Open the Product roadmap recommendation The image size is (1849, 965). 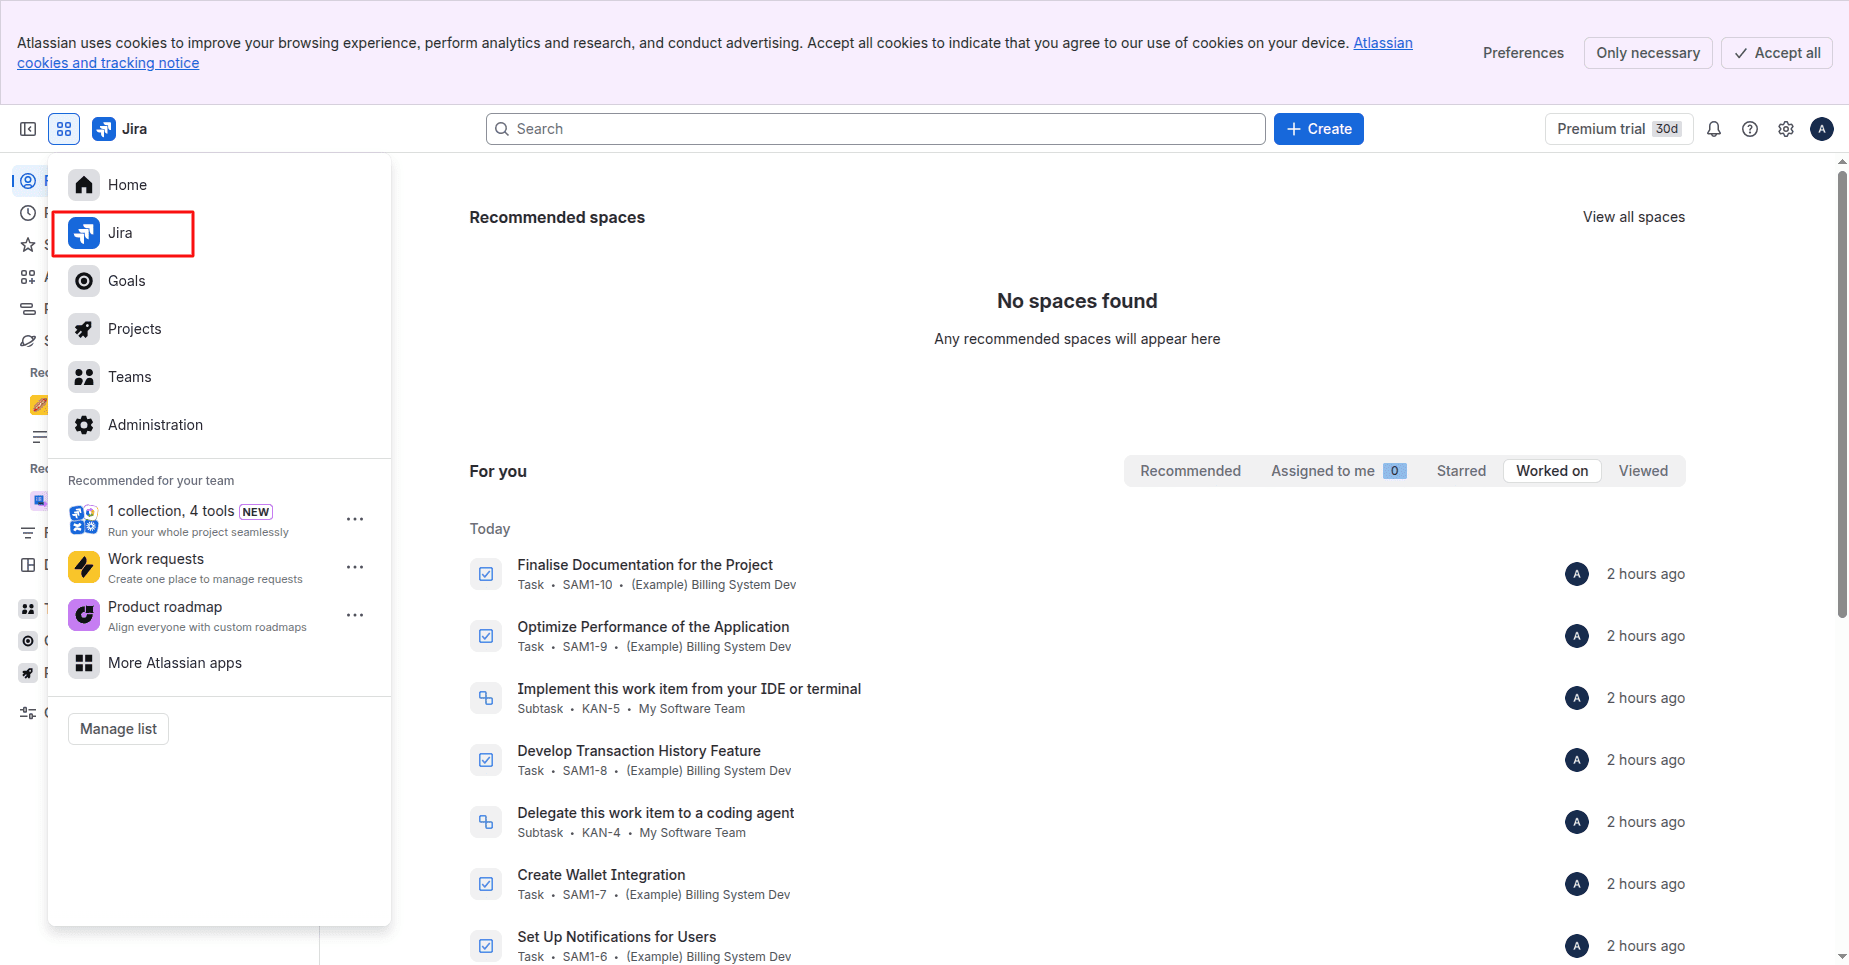coord(198,616)
